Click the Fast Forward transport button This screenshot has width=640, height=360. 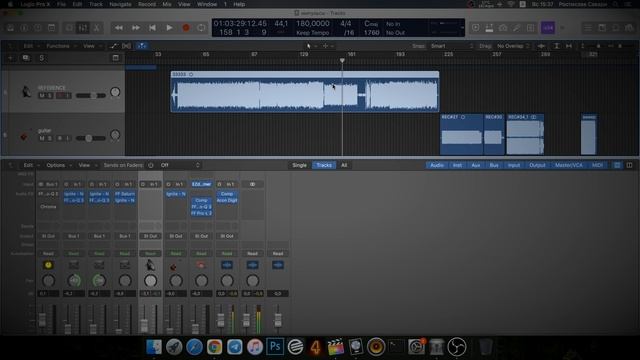pos(136,28)
